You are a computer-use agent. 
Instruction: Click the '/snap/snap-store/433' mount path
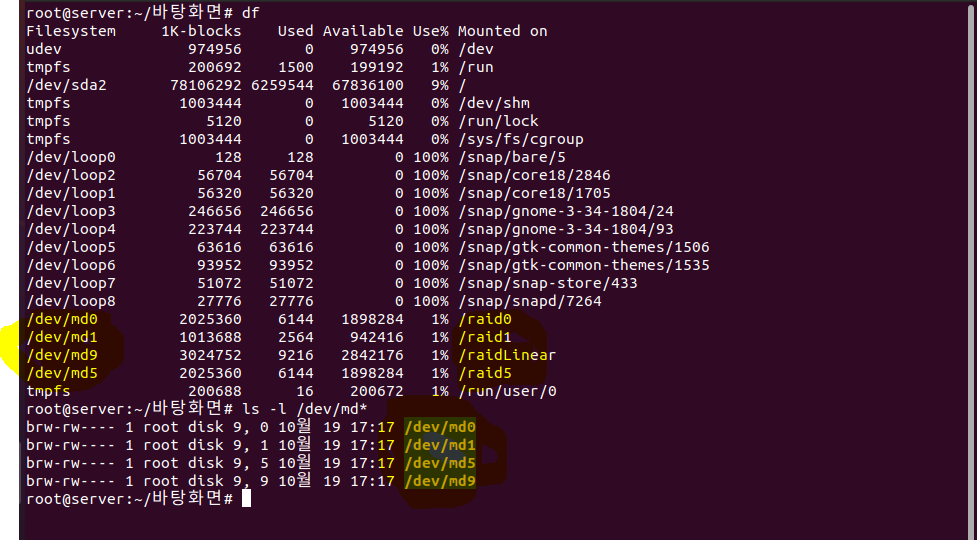click(548, 283)
